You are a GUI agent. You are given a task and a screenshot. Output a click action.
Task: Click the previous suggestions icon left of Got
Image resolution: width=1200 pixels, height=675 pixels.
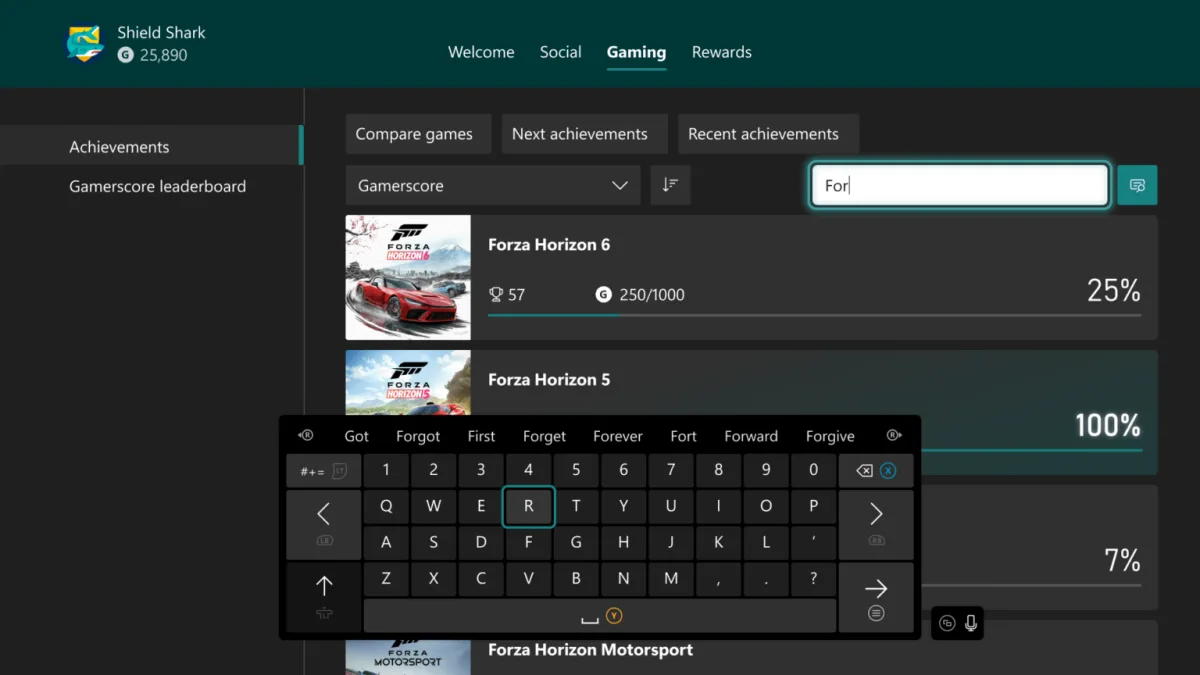coord(306,436)
